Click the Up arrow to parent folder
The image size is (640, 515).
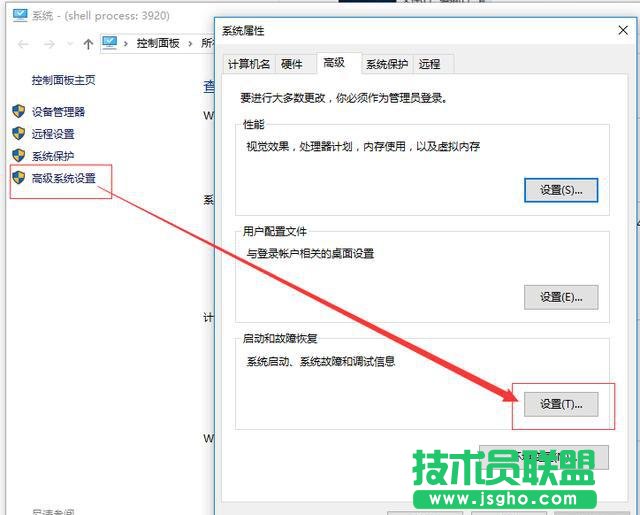88,44
